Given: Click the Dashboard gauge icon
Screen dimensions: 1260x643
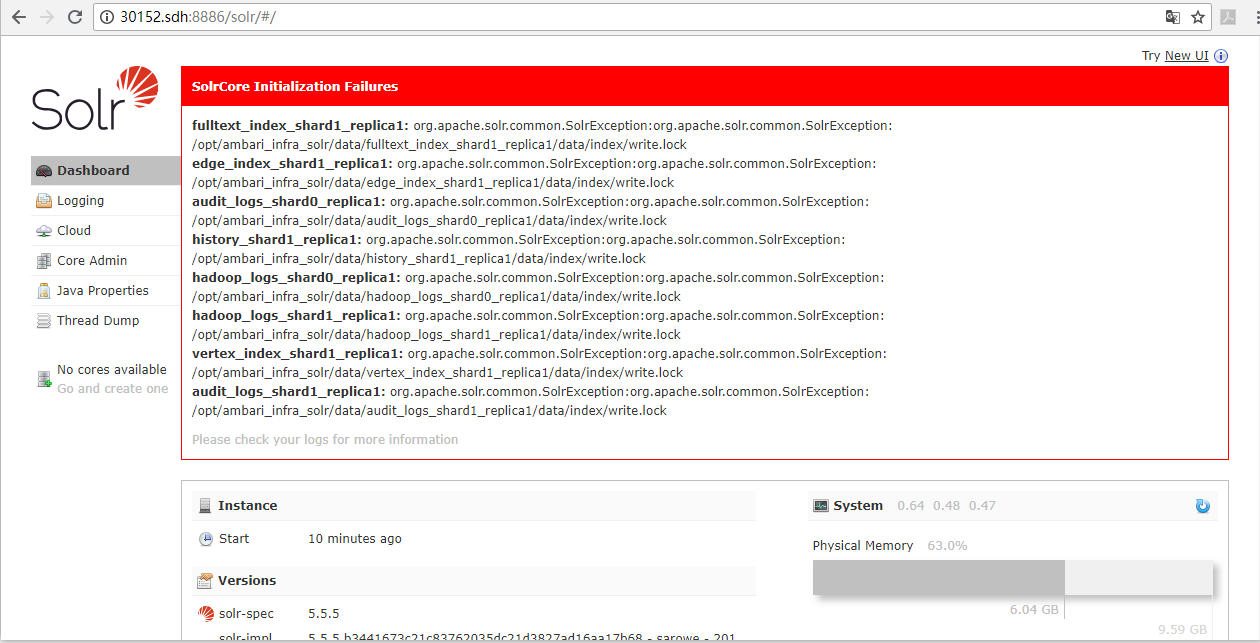Looking at the screenshot, I should coord(44,171).
